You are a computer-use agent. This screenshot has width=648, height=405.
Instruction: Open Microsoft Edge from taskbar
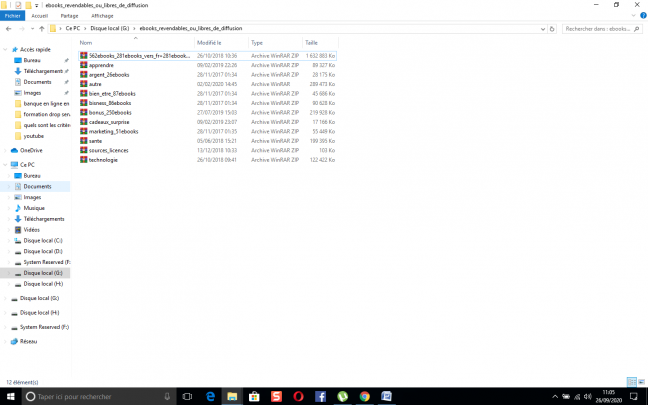(211, 396)
